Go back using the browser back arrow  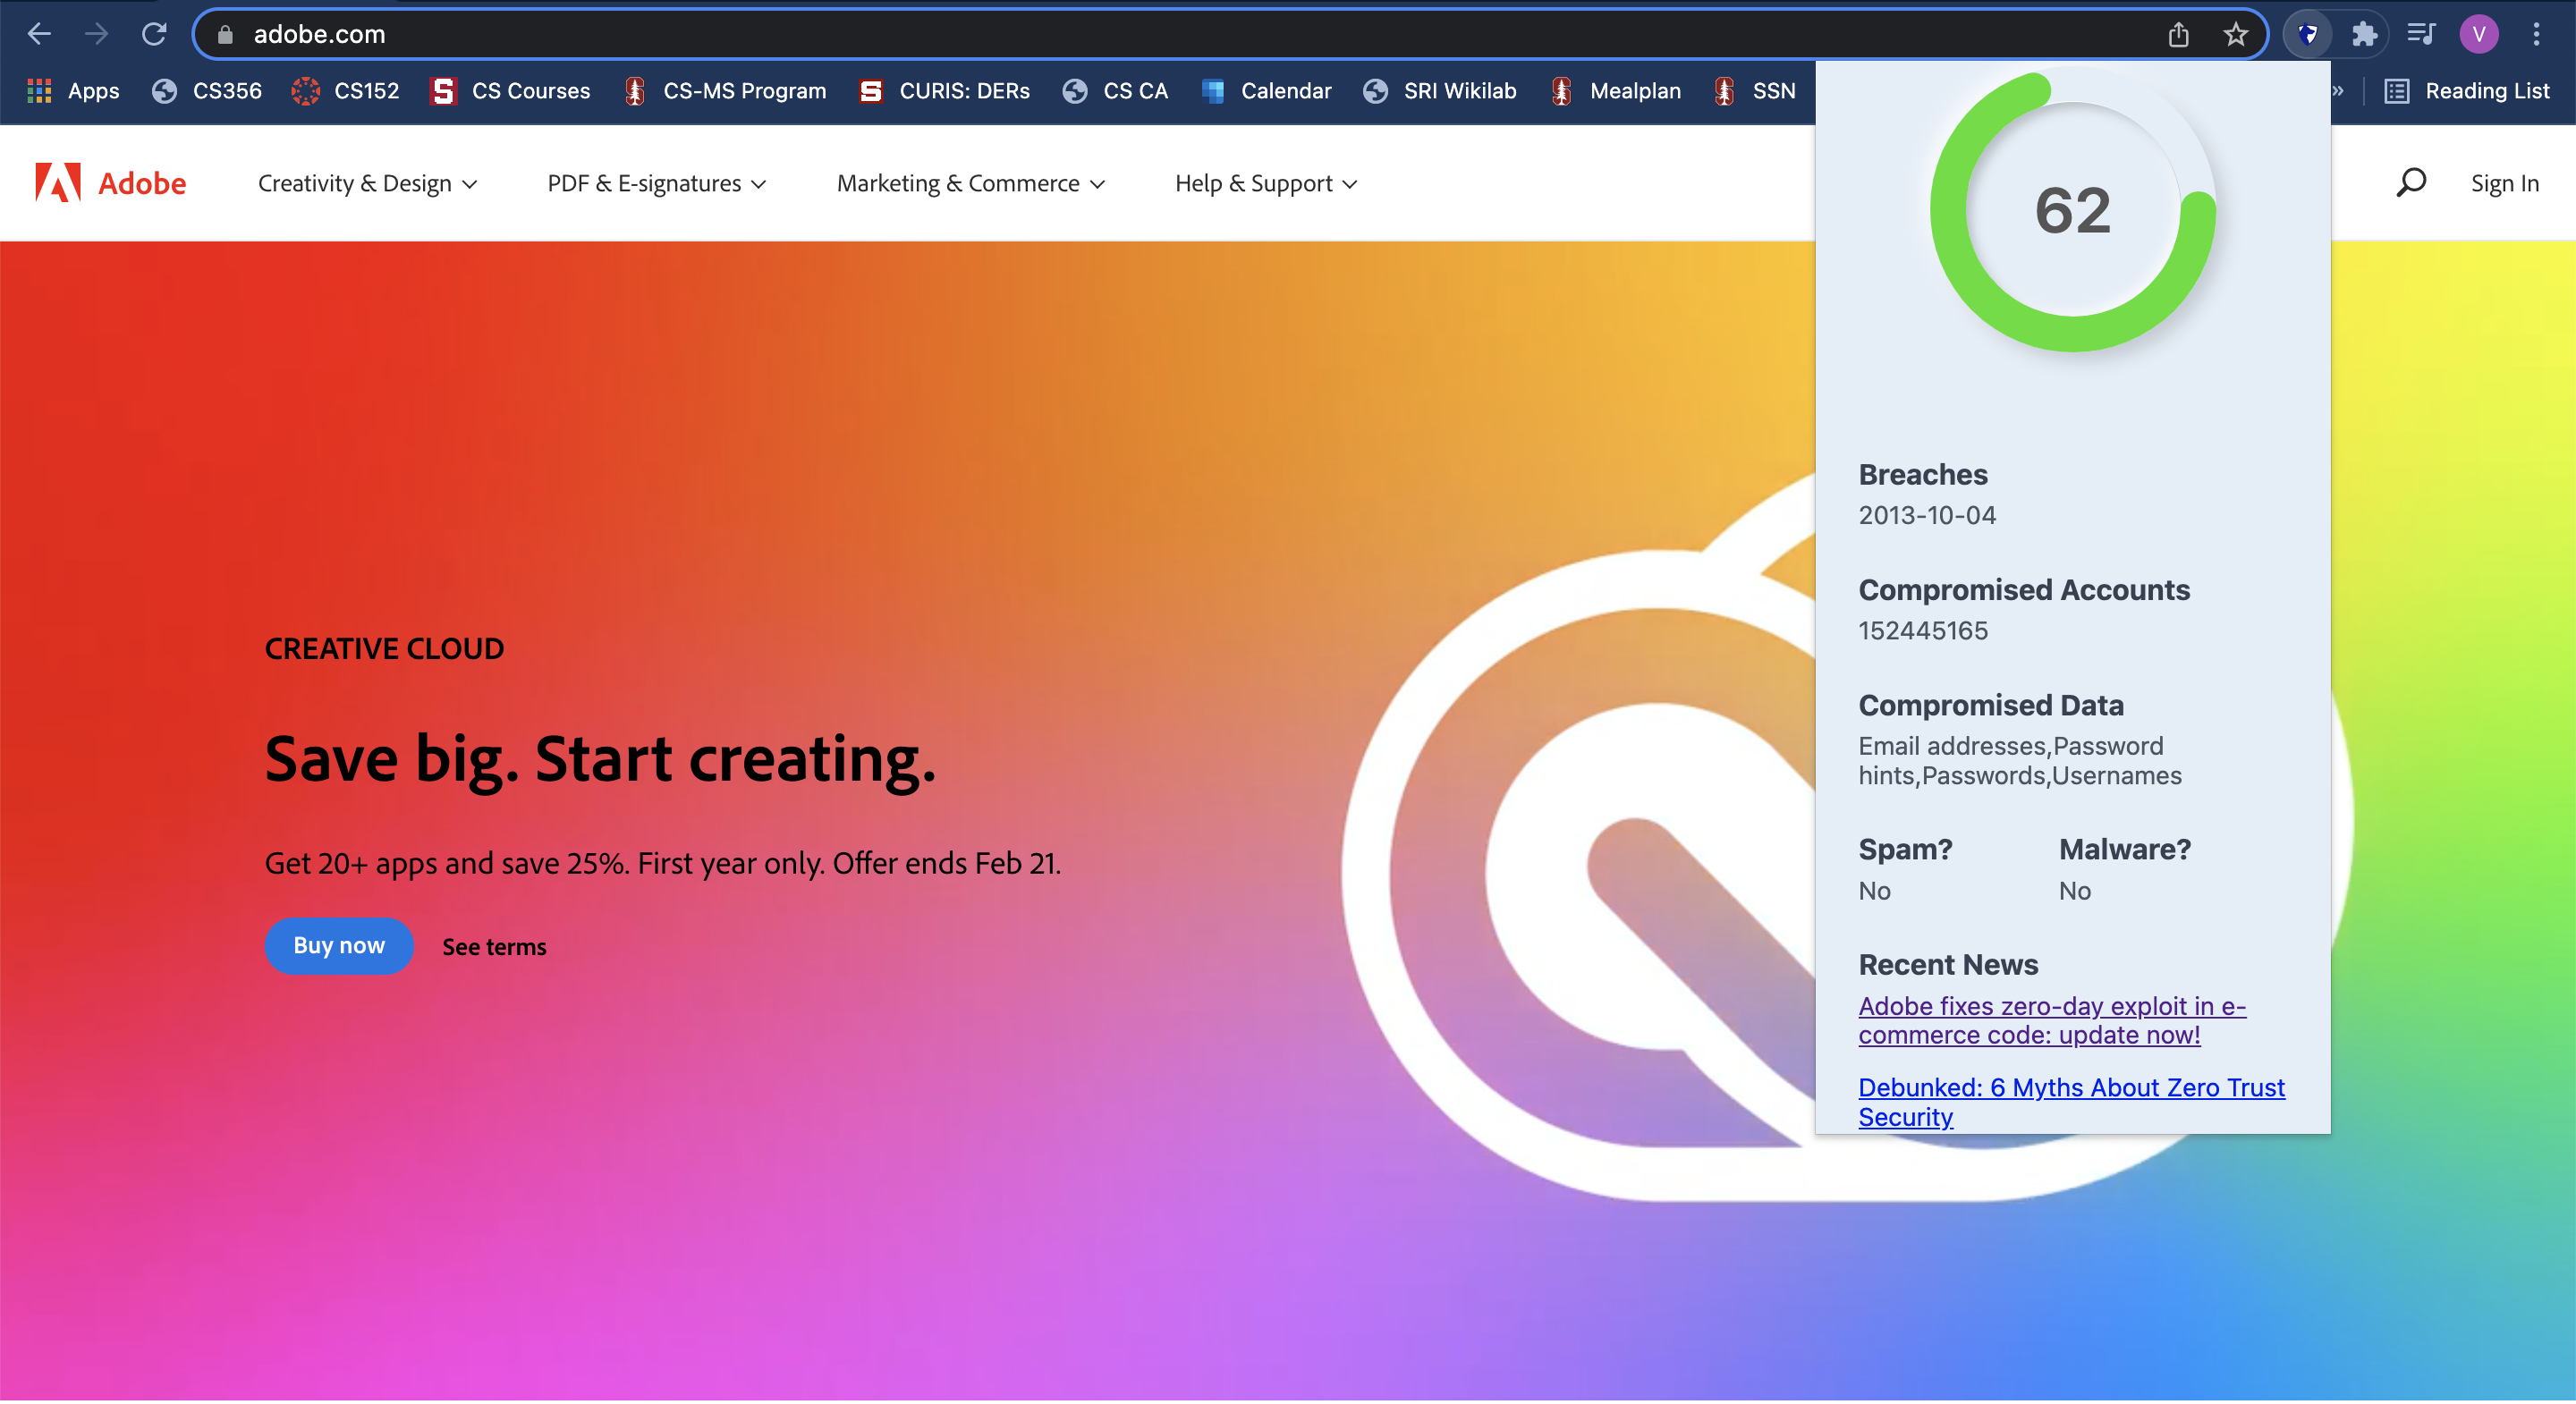pos(39,34)
